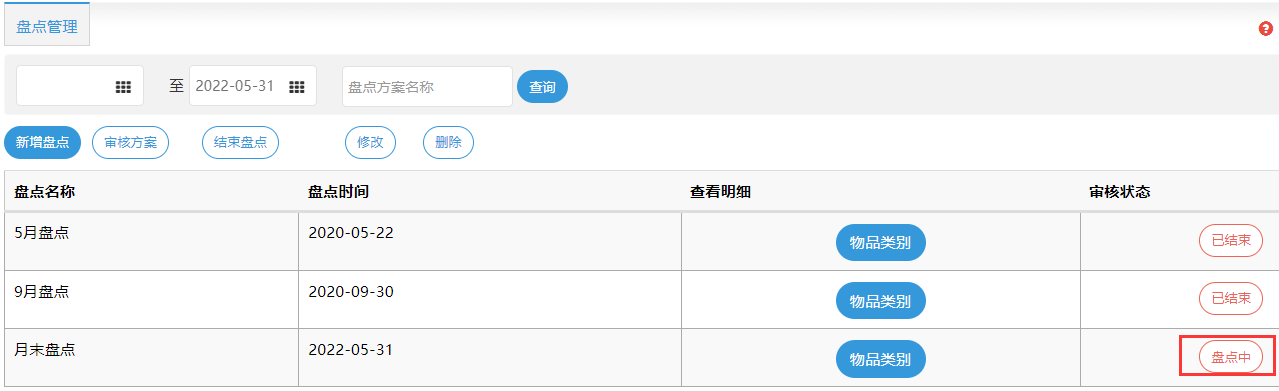Click the 删除 delete button
Viewport: 1279px width, 391px height.
(448, 142)
